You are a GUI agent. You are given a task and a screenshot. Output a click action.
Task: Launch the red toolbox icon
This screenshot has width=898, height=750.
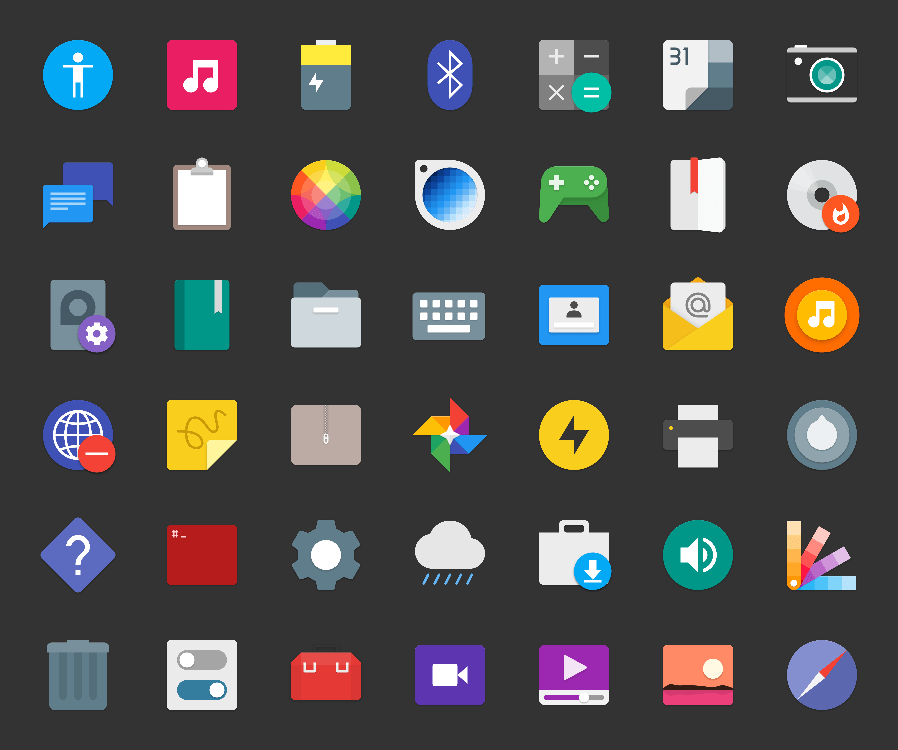(x=326, y=673)
